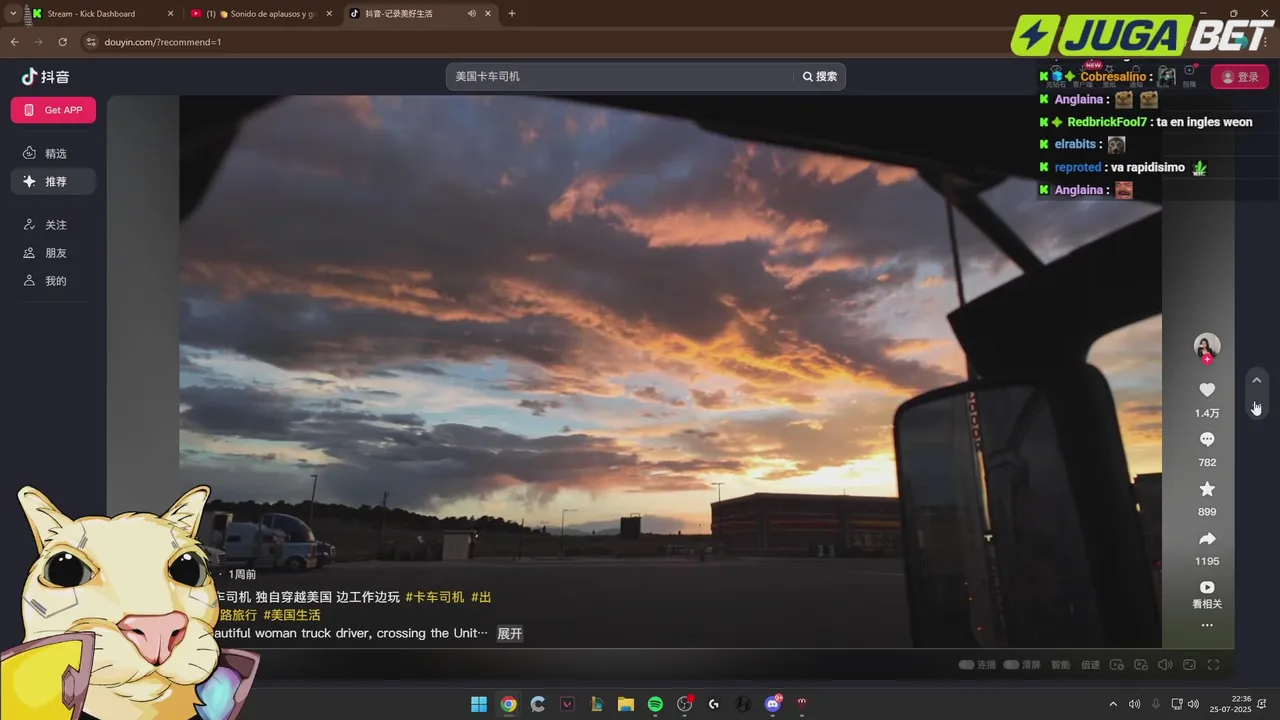Click the browser back arrow
The height and width of the screenshot is (720, 1280).
click(x=14, y=42)
